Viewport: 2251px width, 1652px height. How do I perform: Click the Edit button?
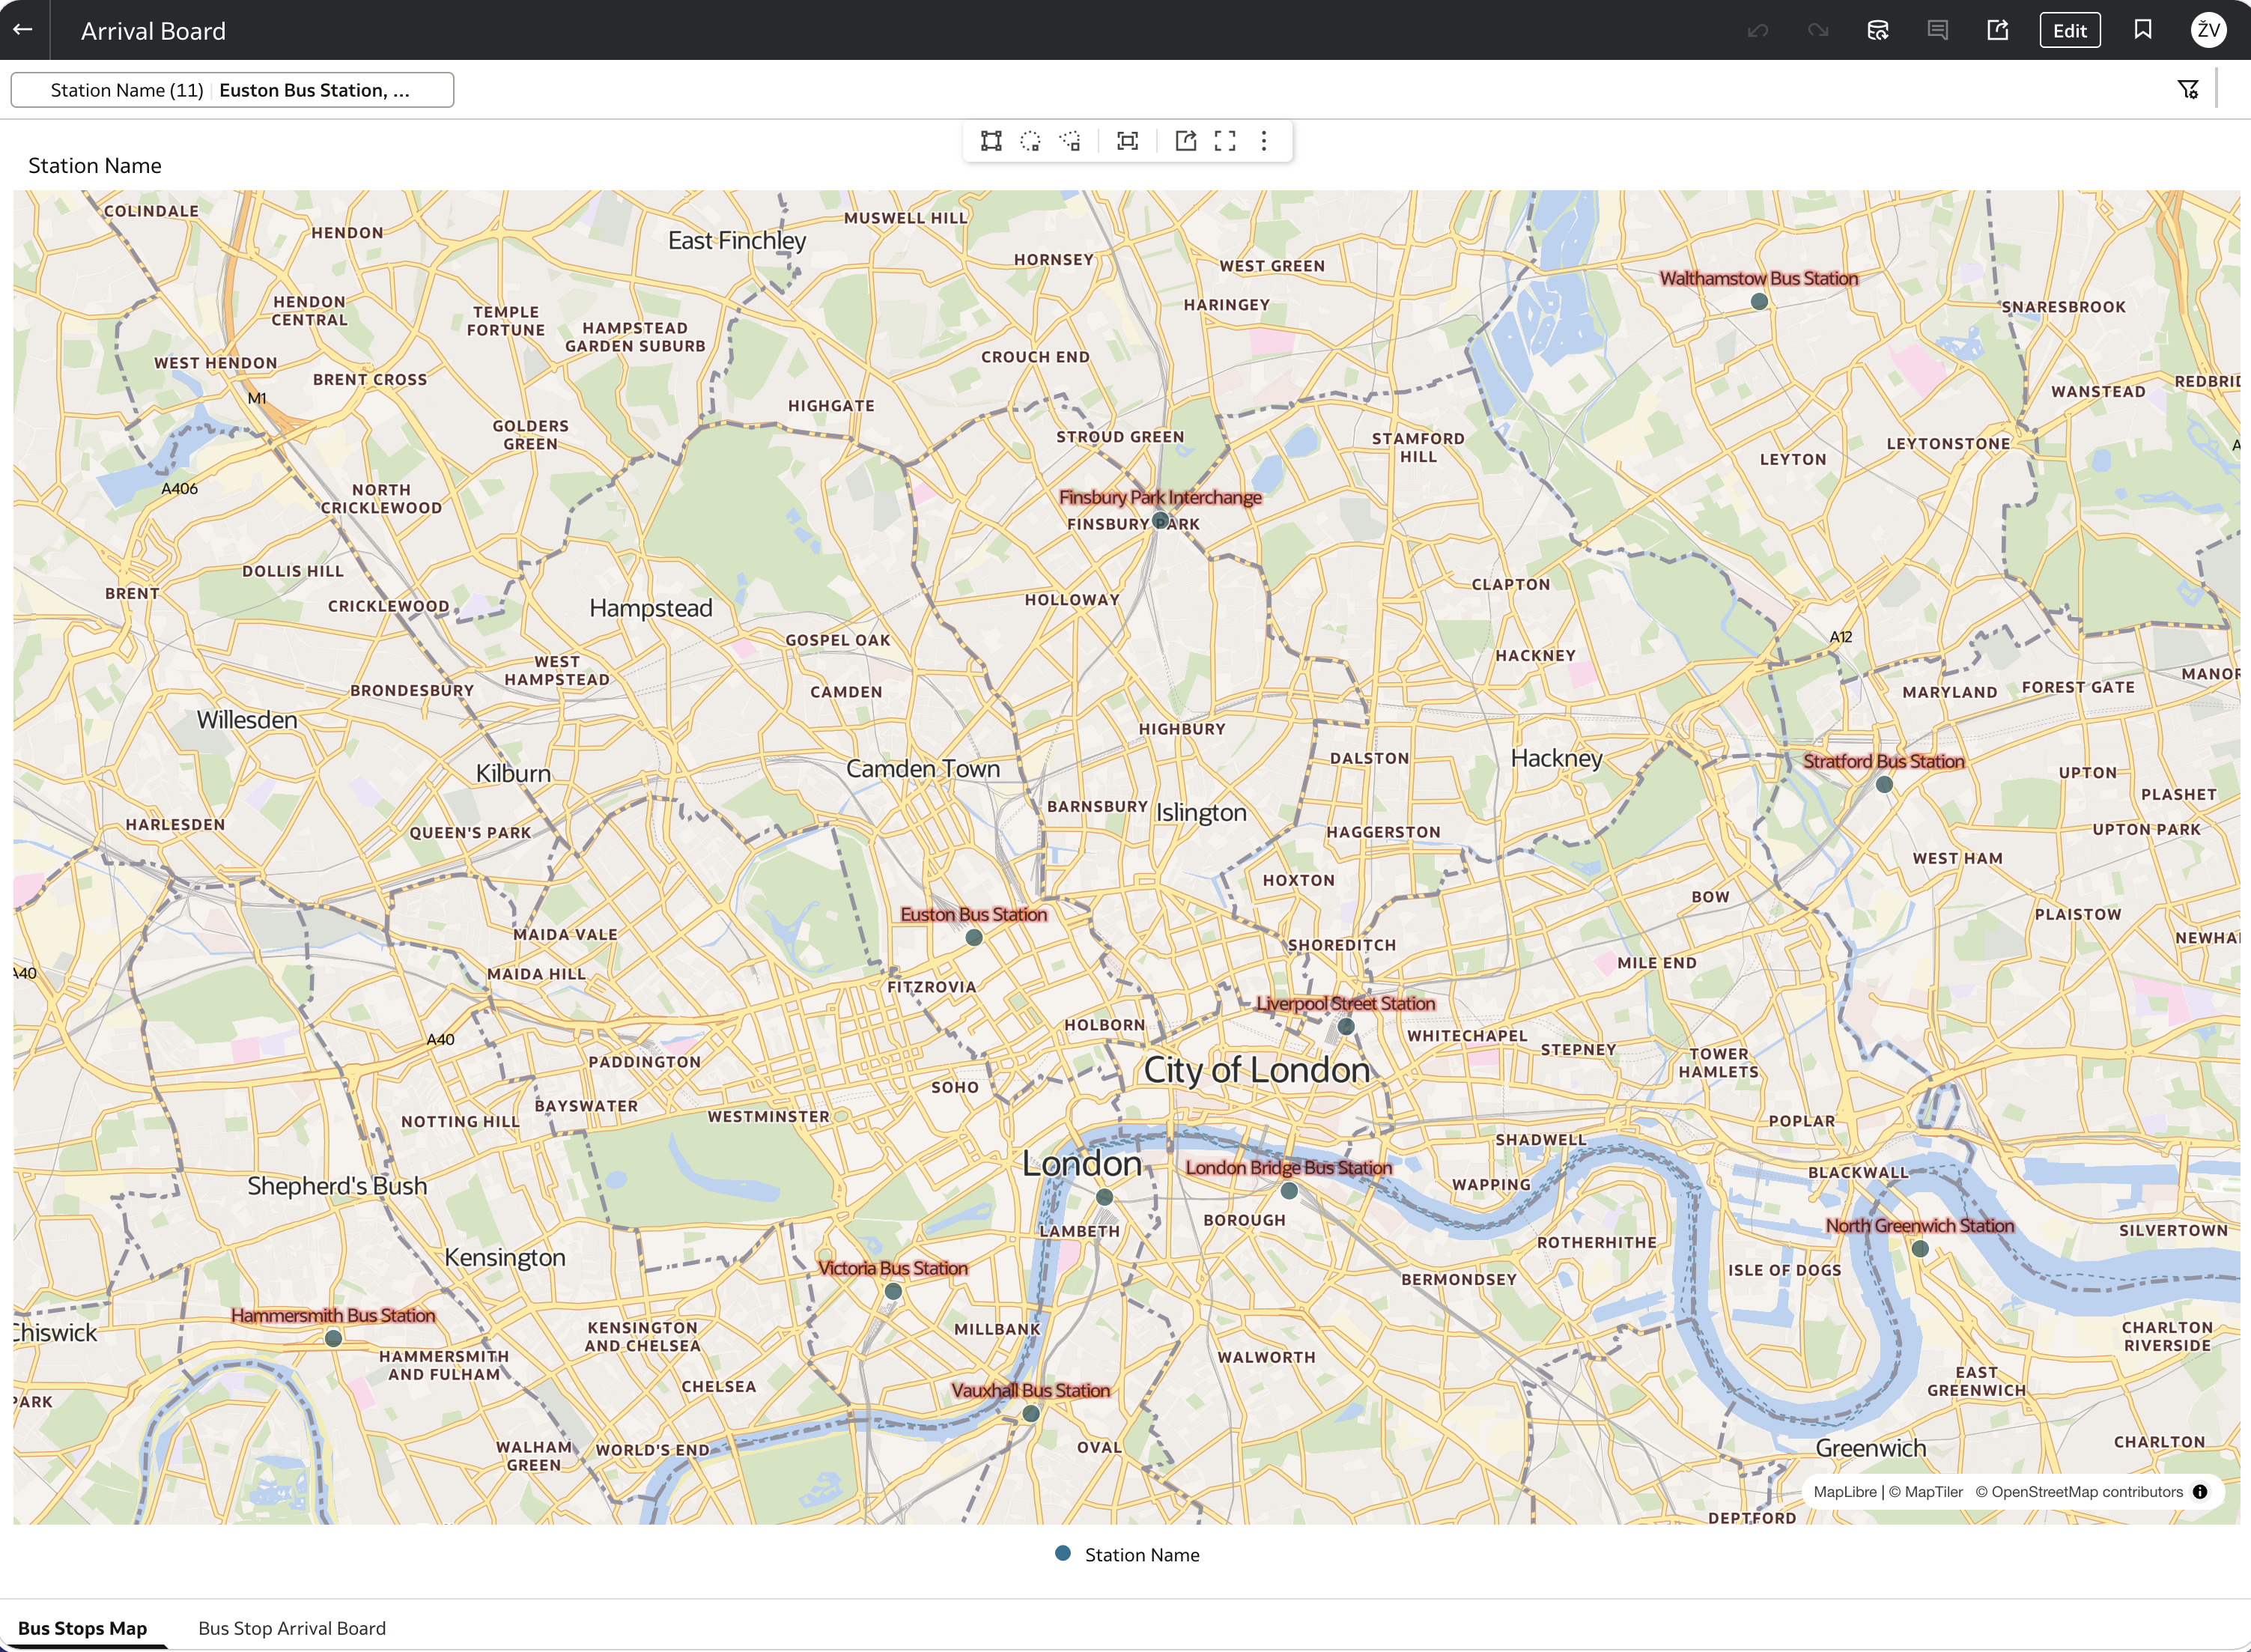(x=2070, y=31)
